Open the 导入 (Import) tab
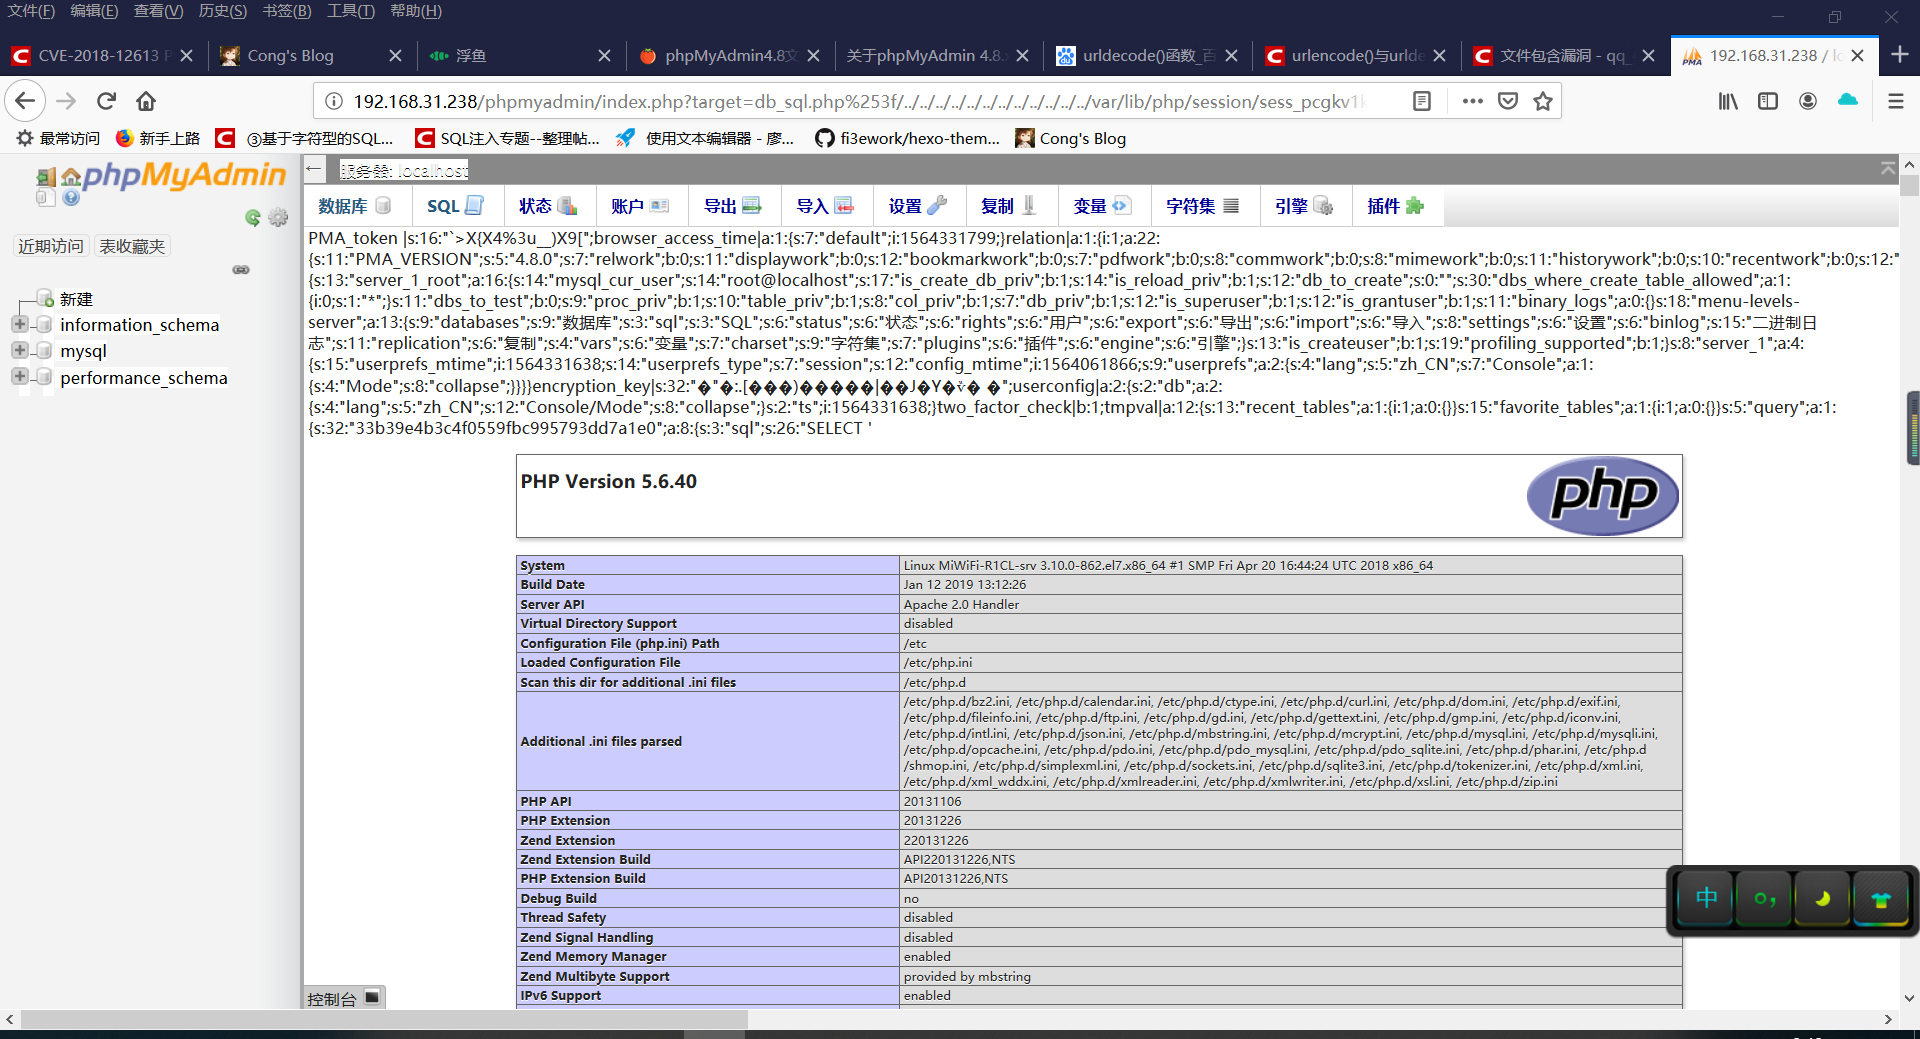Viewport: 1920px width, 1039px height. pos(825,206)
